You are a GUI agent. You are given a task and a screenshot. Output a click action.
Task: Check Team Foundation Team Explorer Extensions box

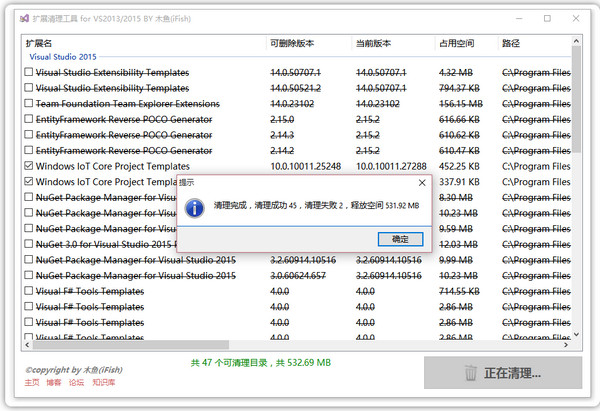[29, 103]
